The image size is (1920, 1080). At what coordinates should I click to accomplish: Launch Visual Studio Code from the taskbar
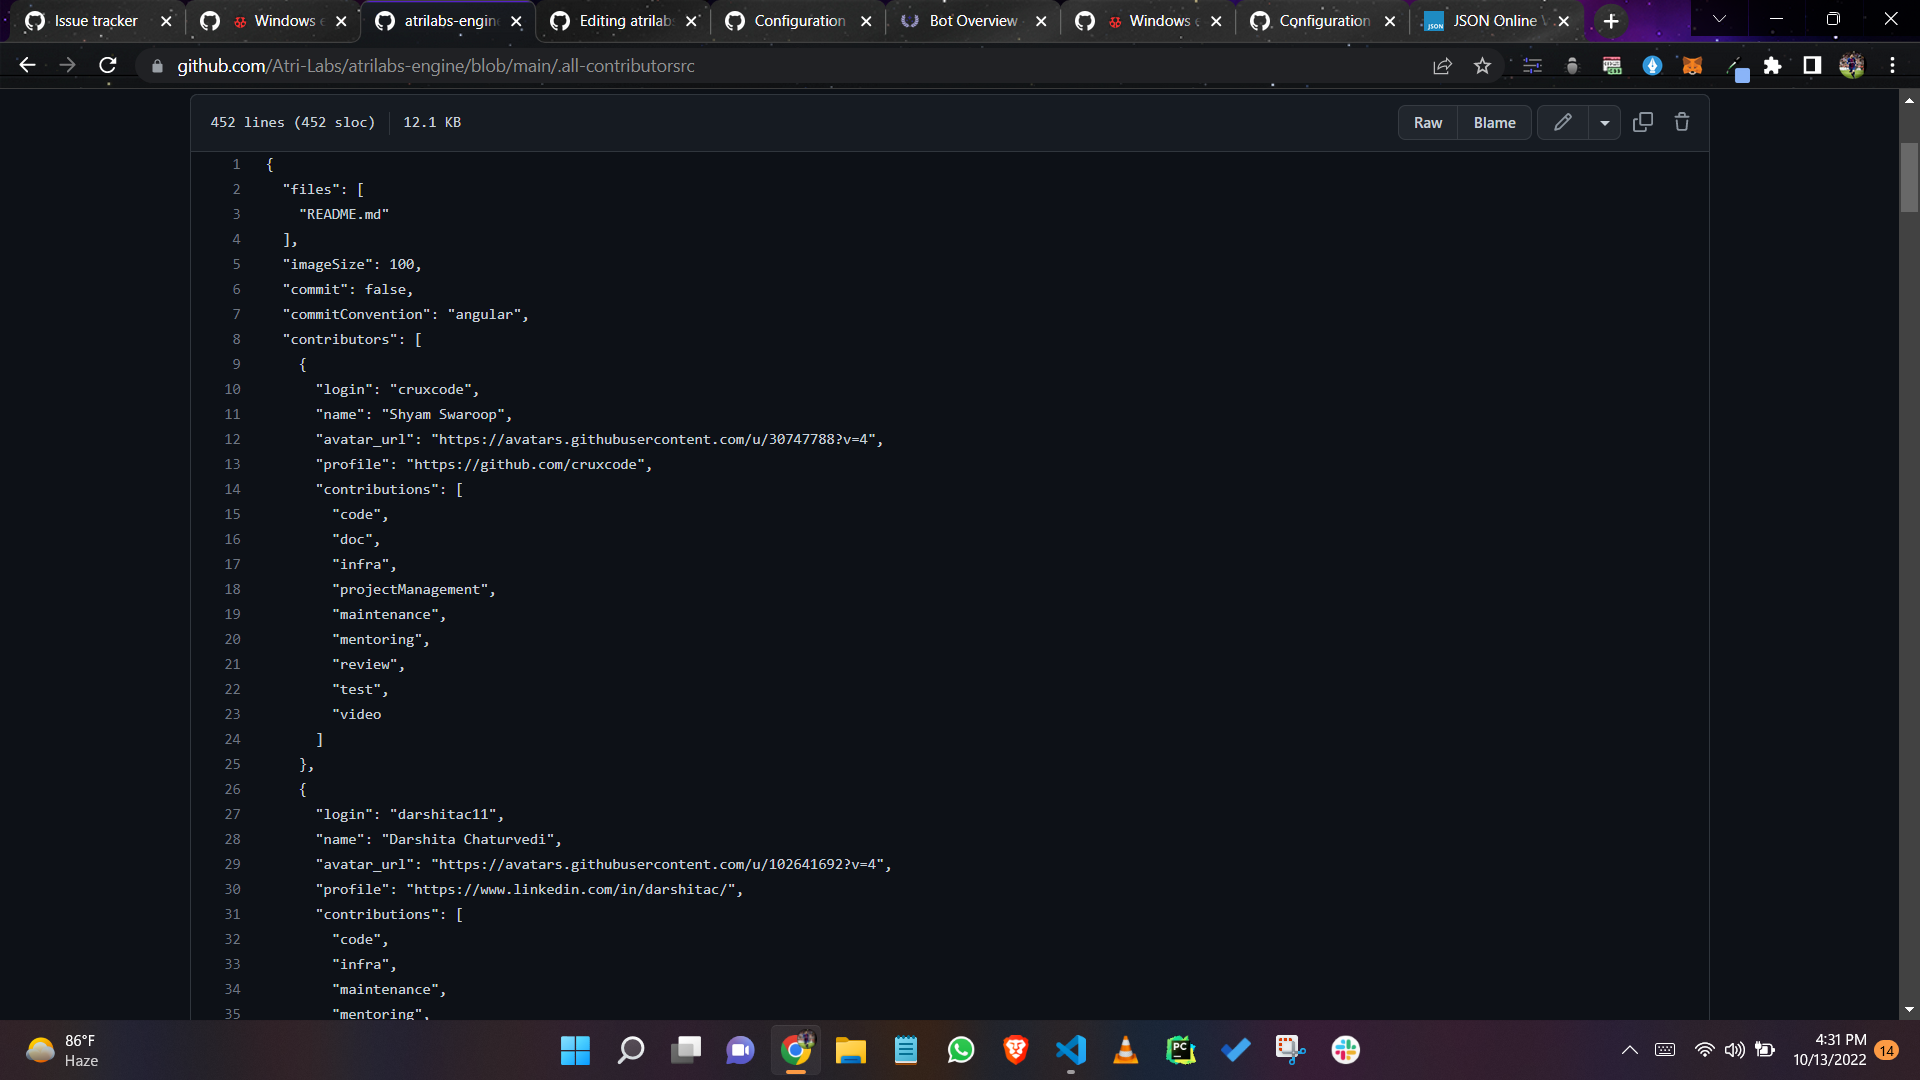(1071, 1050)
